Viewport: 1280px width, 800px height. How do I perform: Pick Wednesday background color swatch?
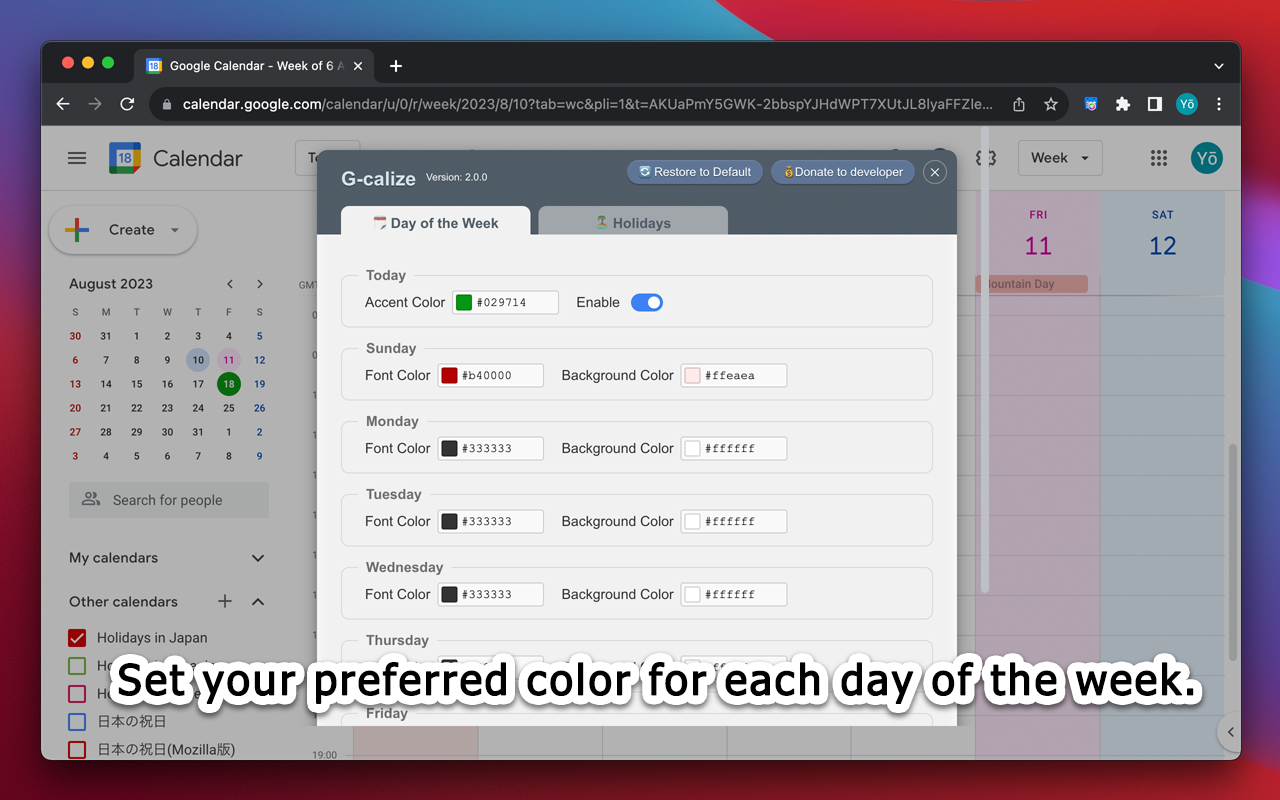693,594
